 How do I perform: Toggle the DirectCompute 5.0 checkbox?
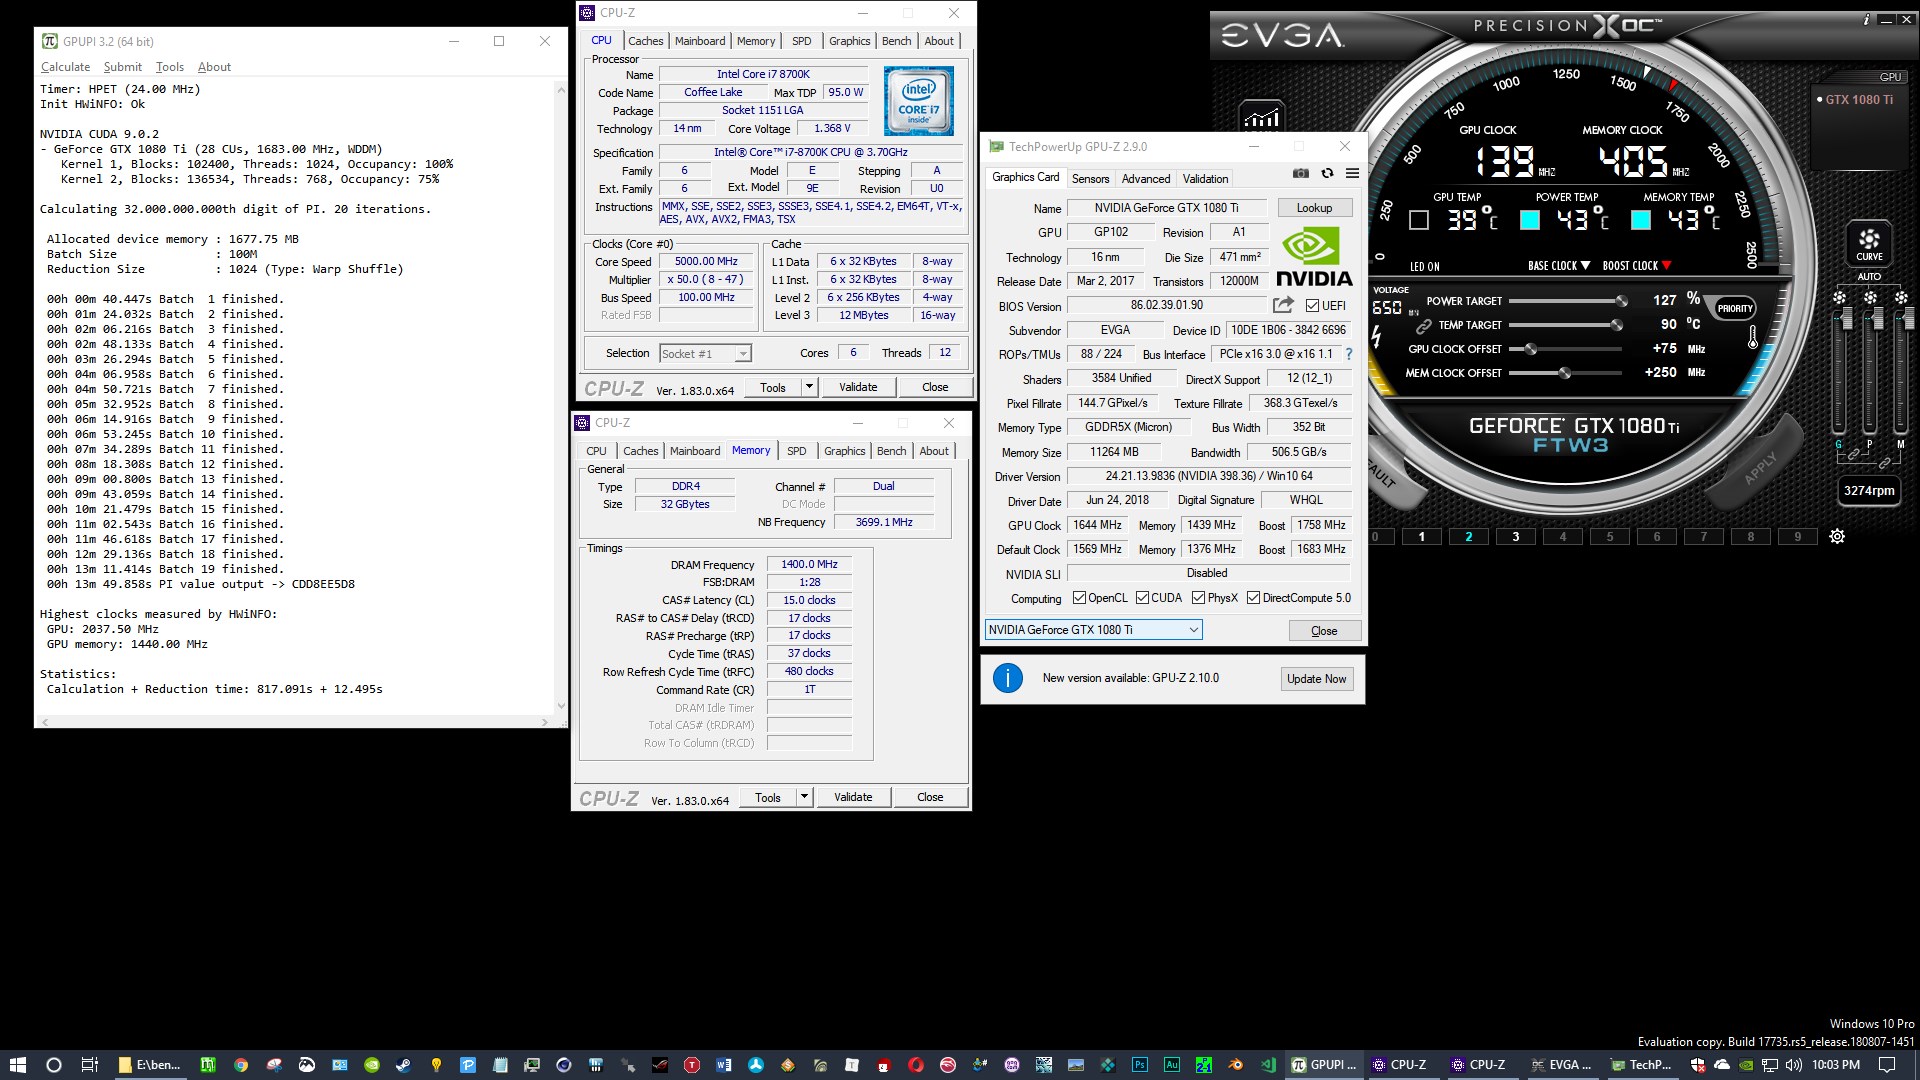point(1253,598)
